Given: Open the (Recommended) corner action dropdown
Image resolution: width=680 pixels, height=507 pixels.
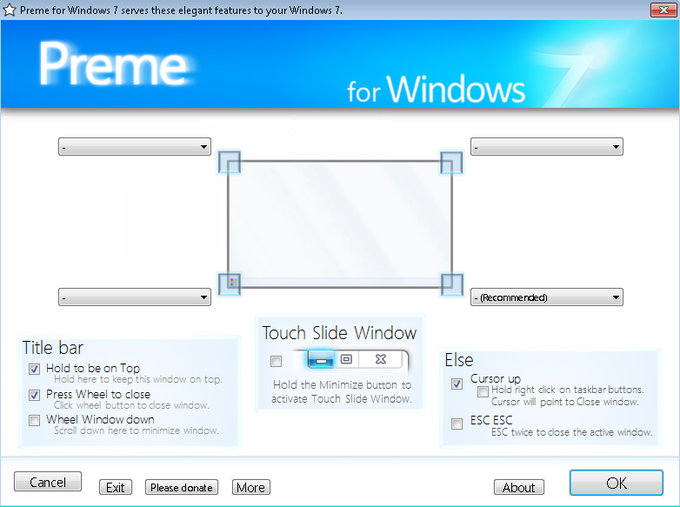Looking at the screenshot, I should pyautogui.click(x=547, y=297).
